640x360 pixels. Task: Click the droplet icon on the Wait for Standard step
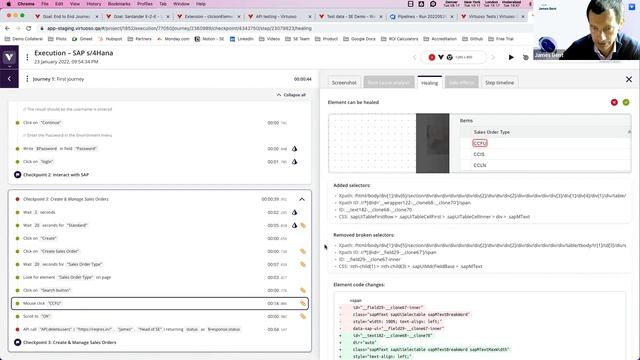294,225
